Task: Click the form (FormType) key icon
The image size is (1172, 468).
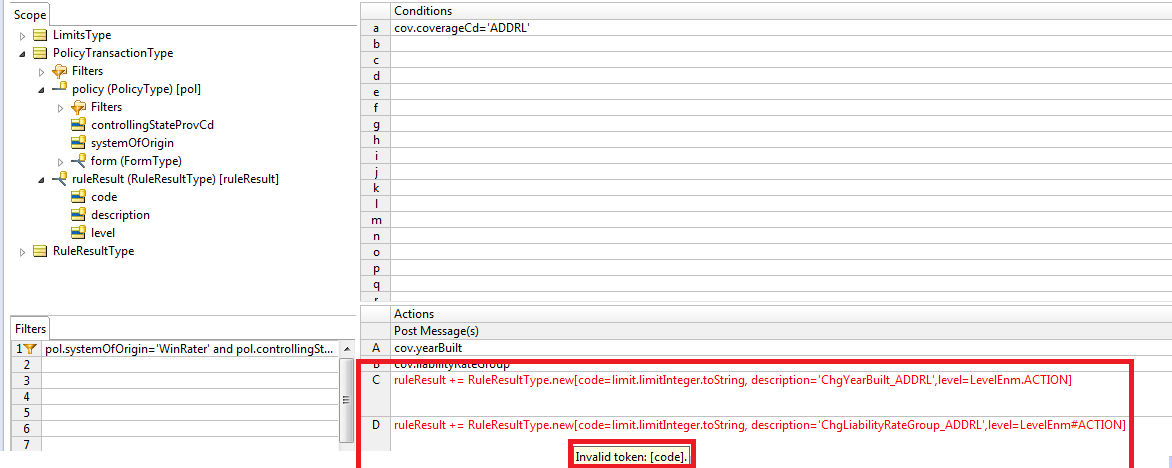Action: tap(78, 161)
